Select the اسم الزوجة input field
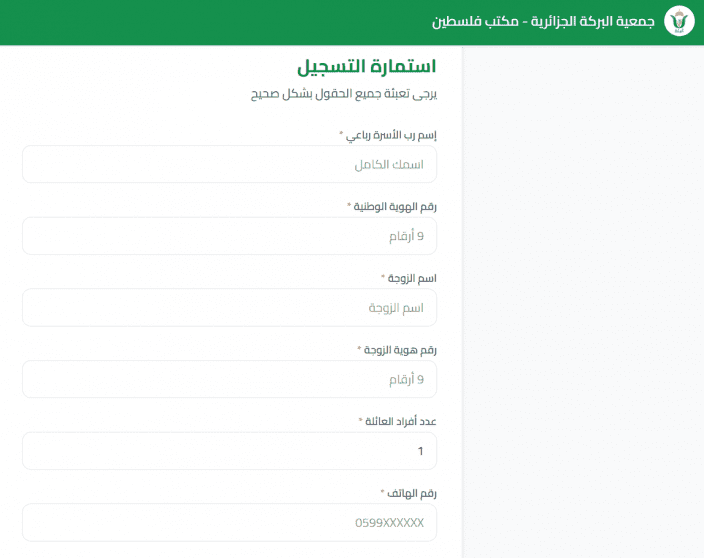The image size is (704, 558). [x=229, y=308]
